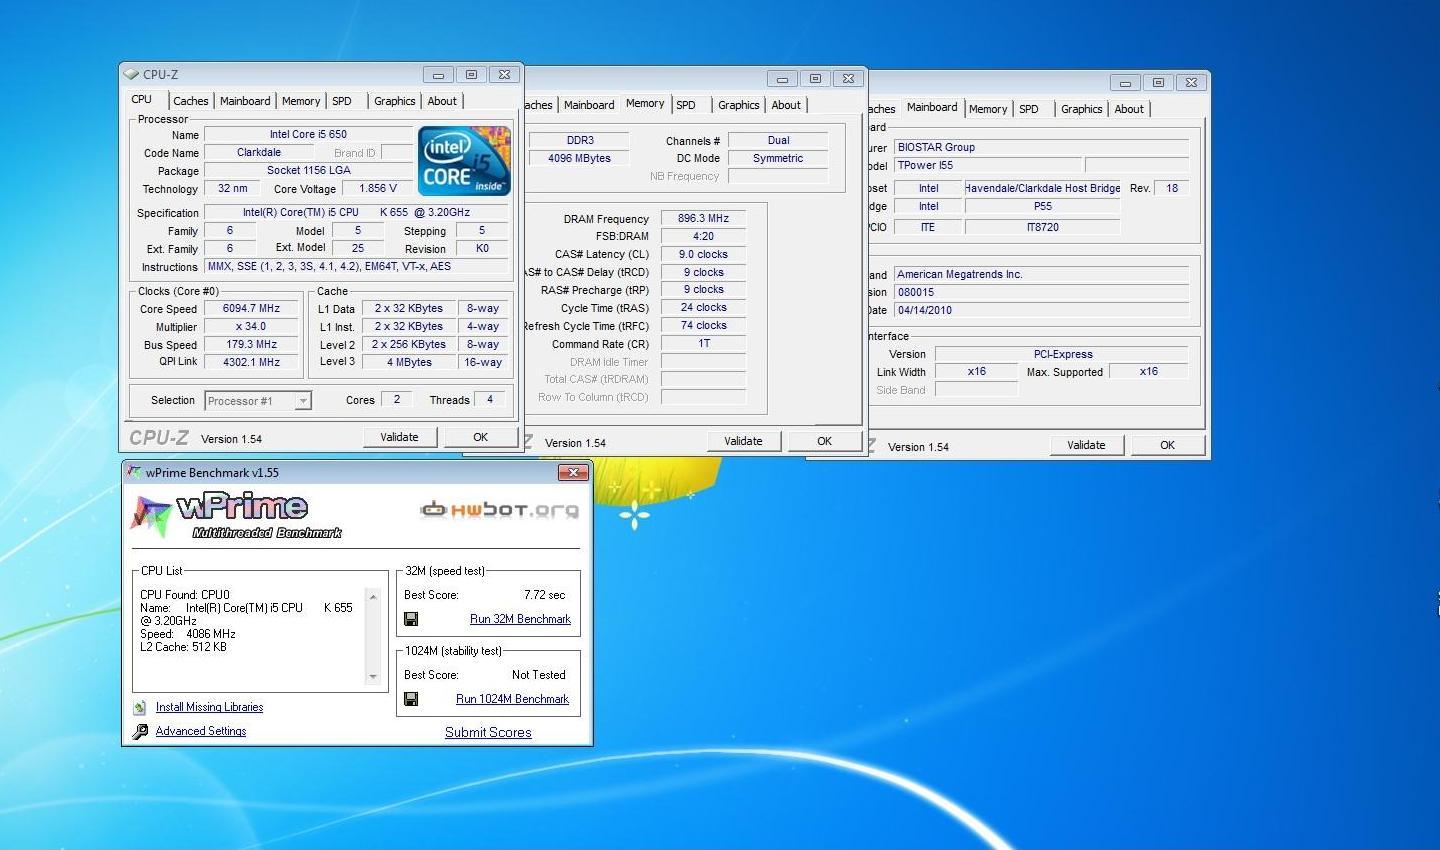Viewport: 1440px width, 850px height.
Task: Click the wPrime Multithreaded Benchmark logo
Action: tap(237, 517)
